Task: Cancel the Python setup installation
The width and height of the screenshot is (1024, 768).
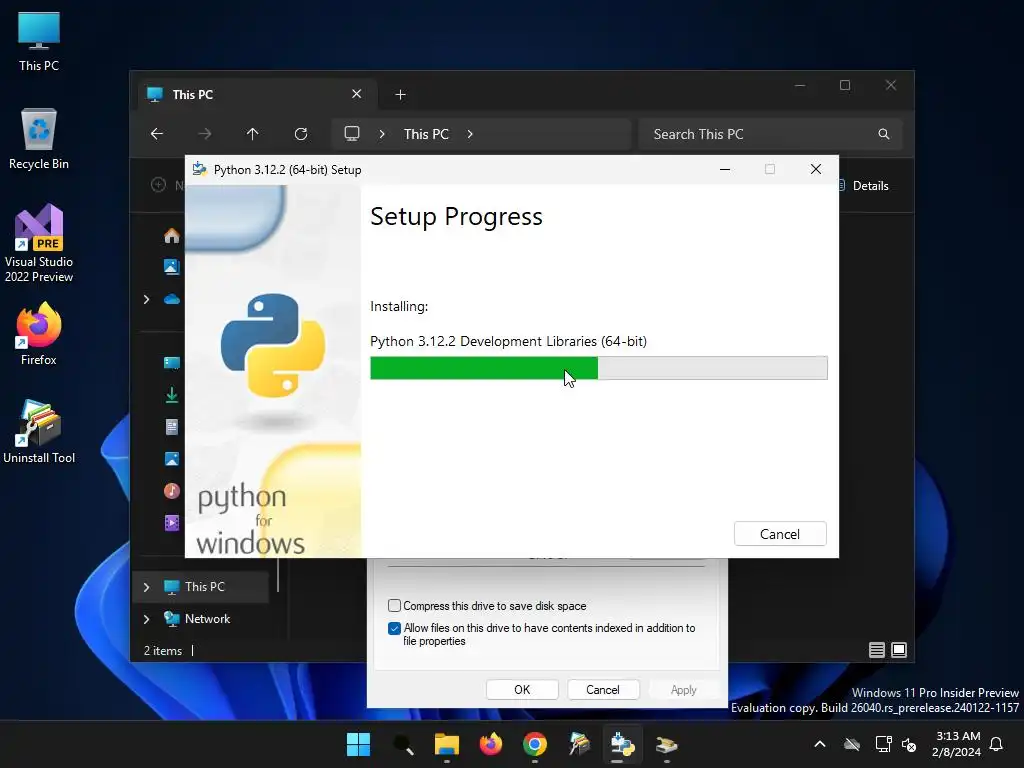Action: pyautogui.click(x=780, y=534)
